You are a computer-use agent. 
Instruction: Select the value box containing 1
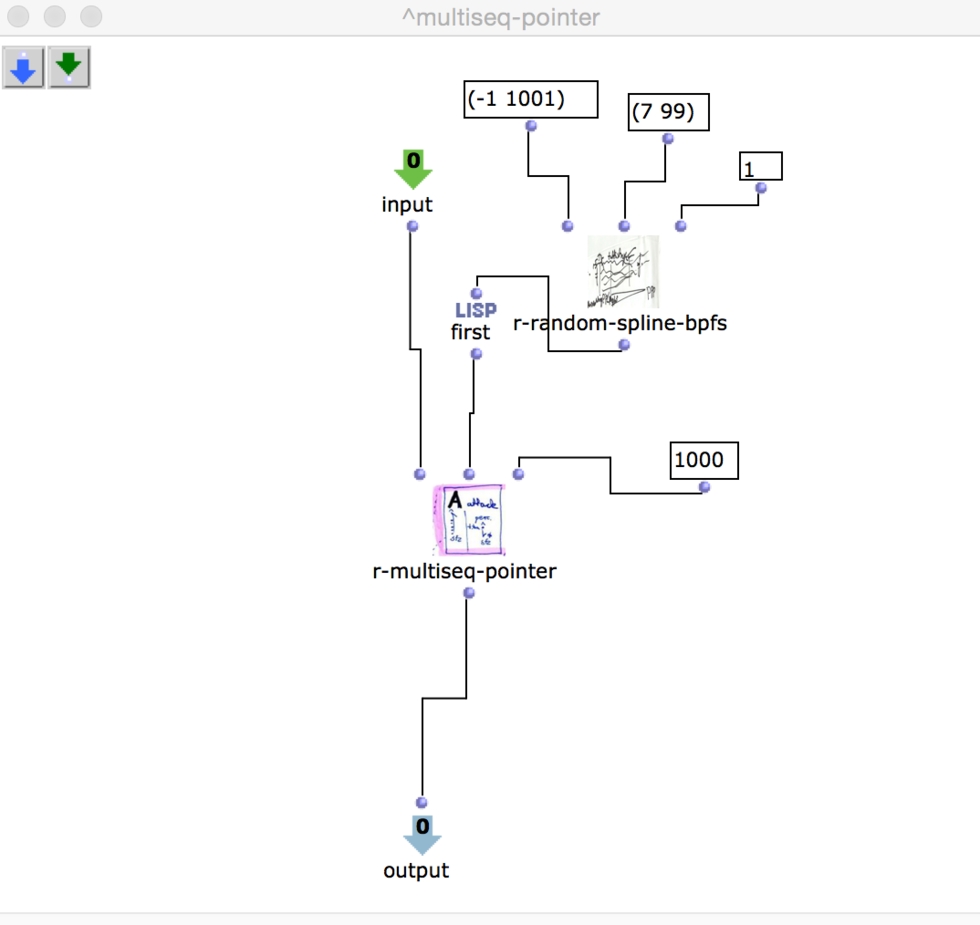pos(760,166)
